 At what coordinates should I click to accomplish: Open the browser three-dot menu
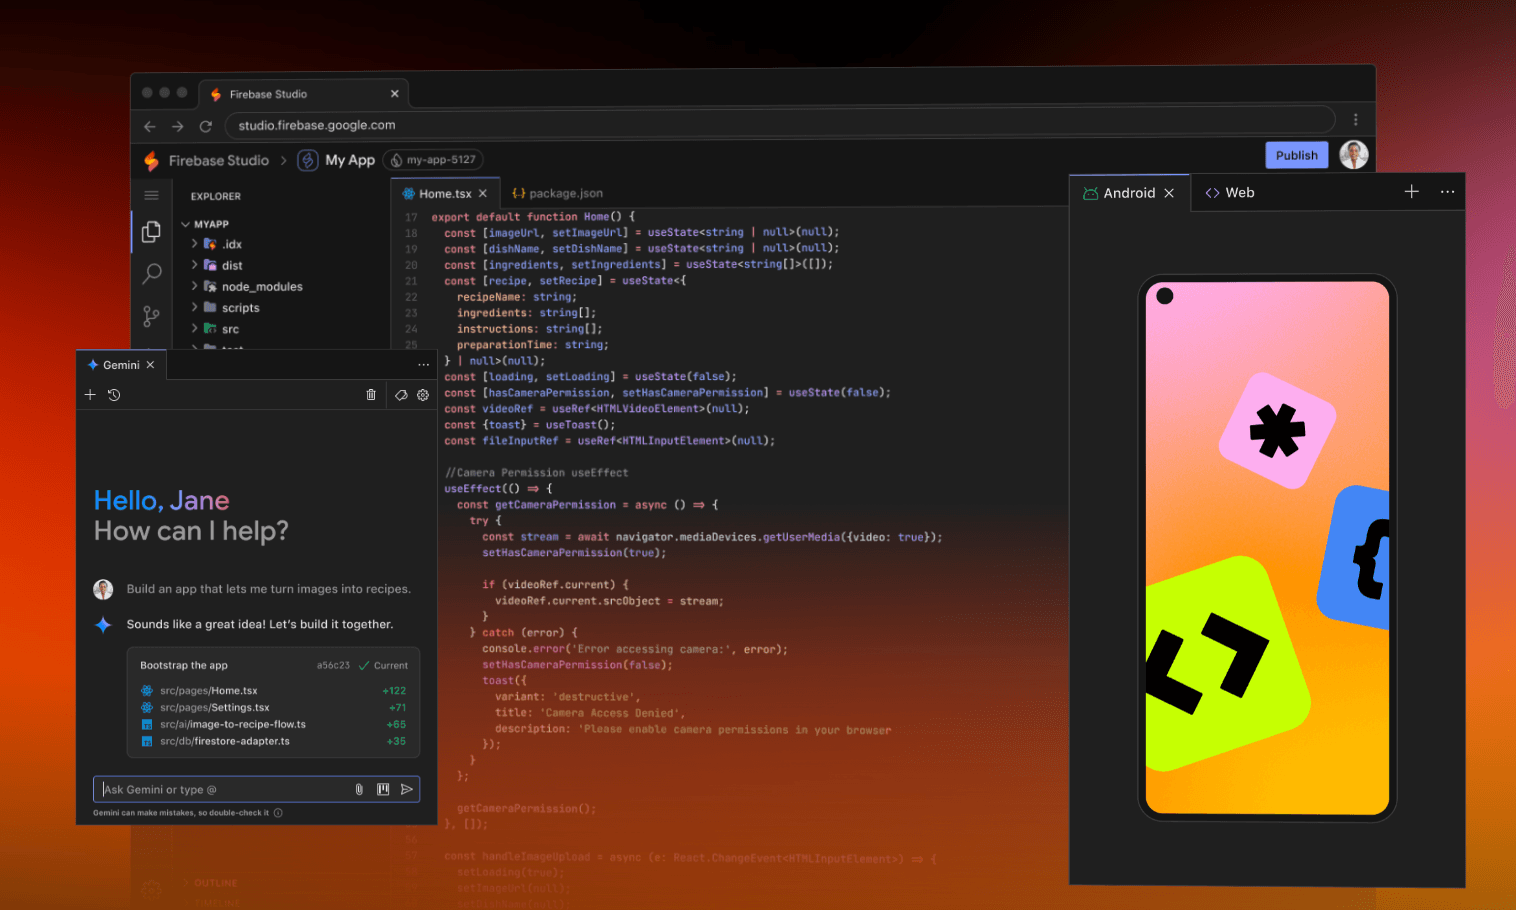click(x=1355, y=120)
